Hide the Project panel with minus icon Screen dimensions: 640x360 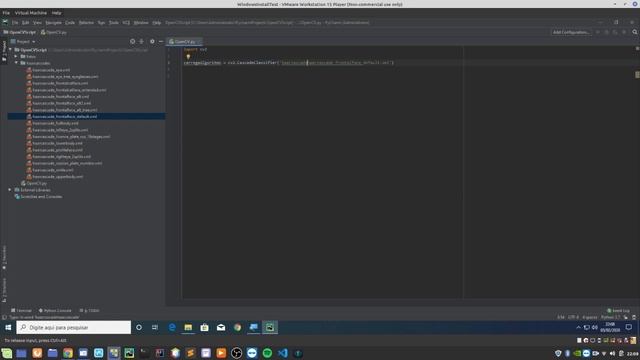pos(161,41)
